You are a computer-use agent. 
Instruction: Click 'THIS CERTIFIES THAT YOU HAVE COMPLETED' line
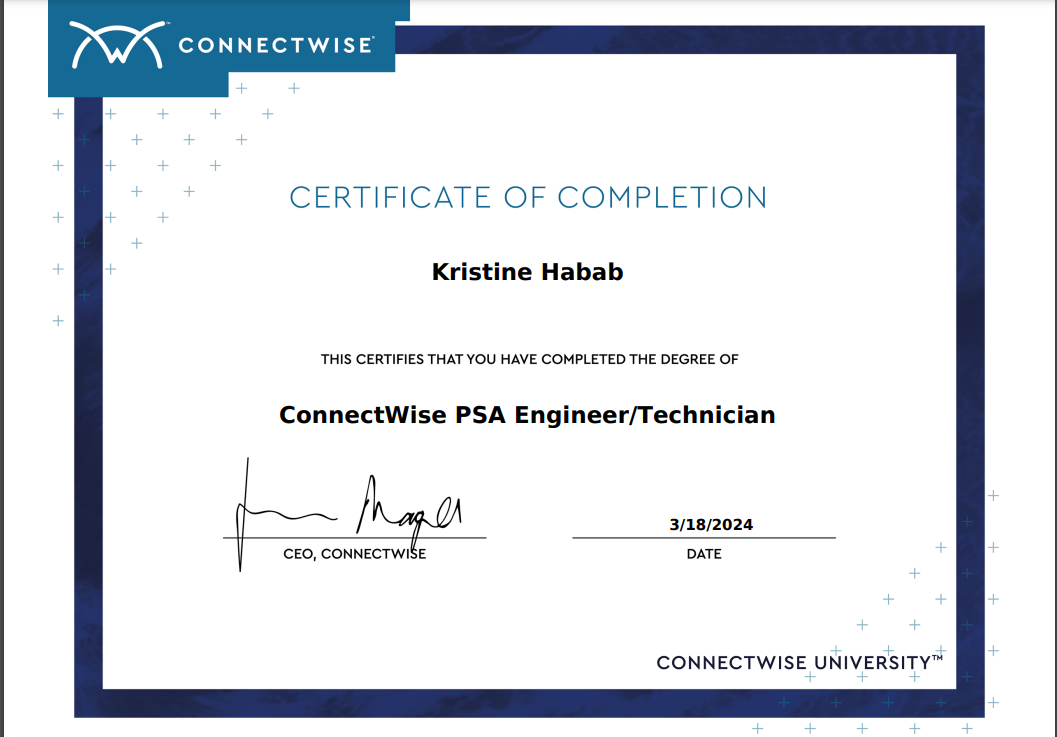click(x=529, y=359)
